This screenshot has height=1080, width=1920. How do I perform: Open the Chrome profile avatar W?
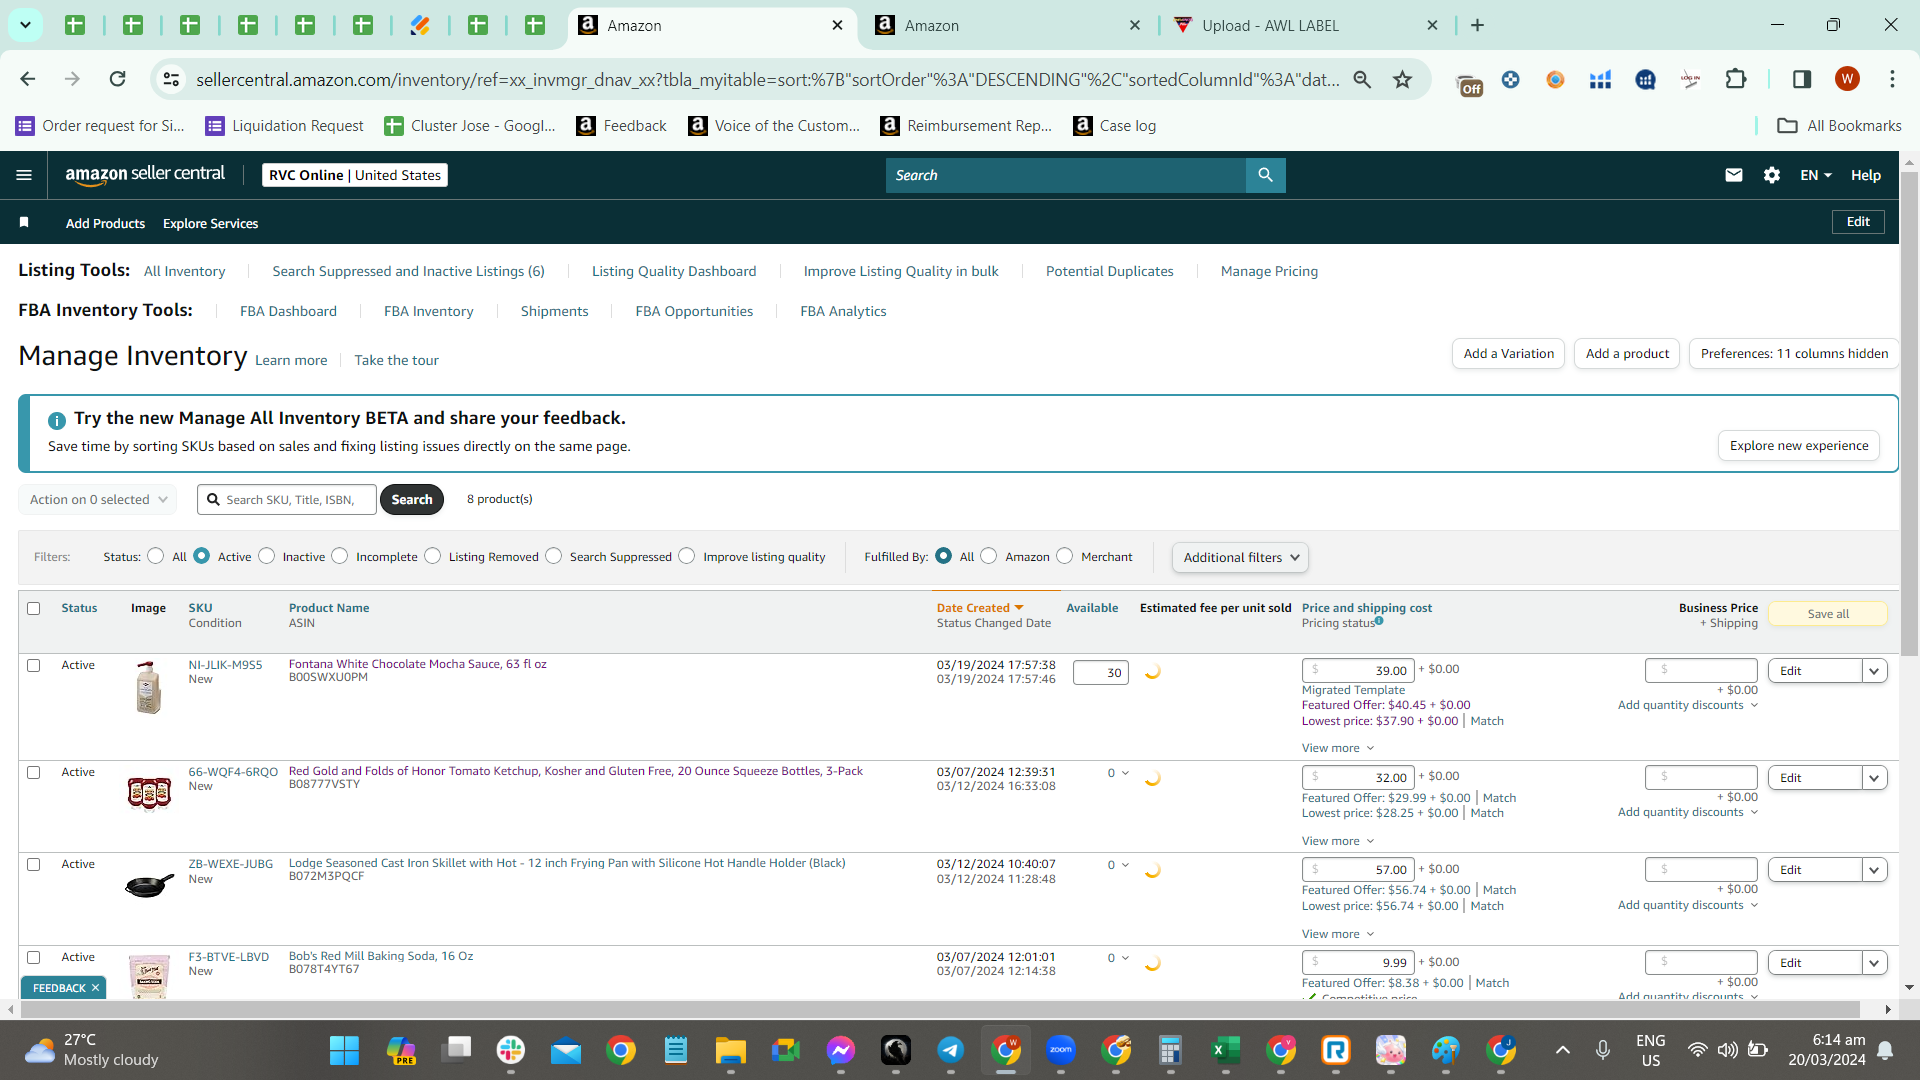pos(1847,79)
